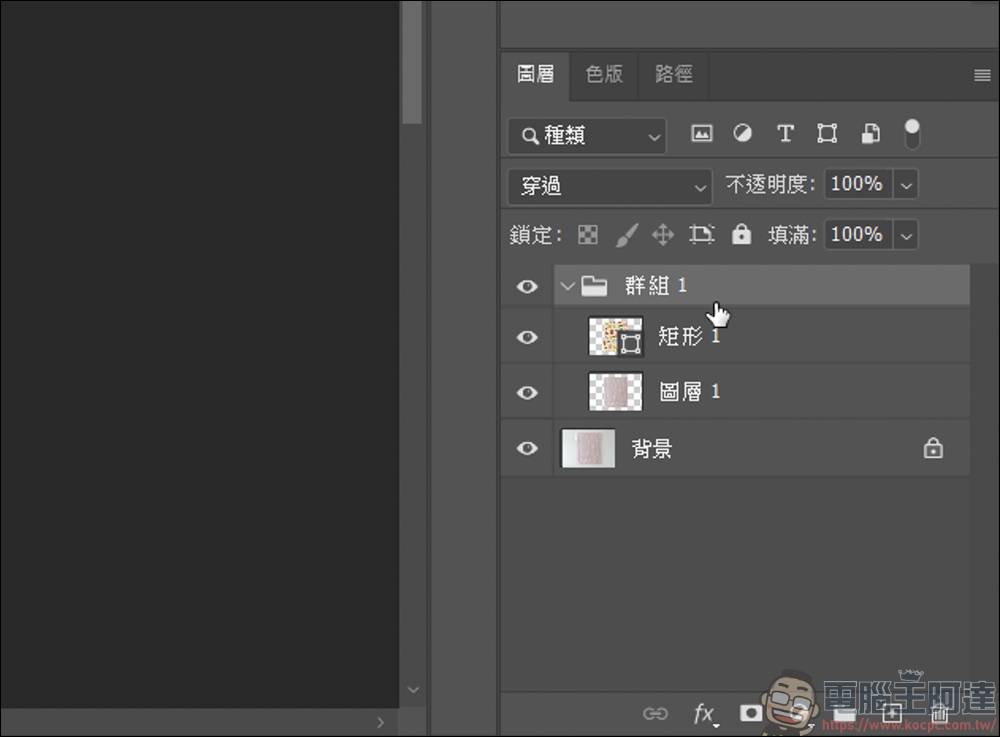The image size is (1000, 737).
Task: Switch to the 色版 tab
Action: pos(604,75)
